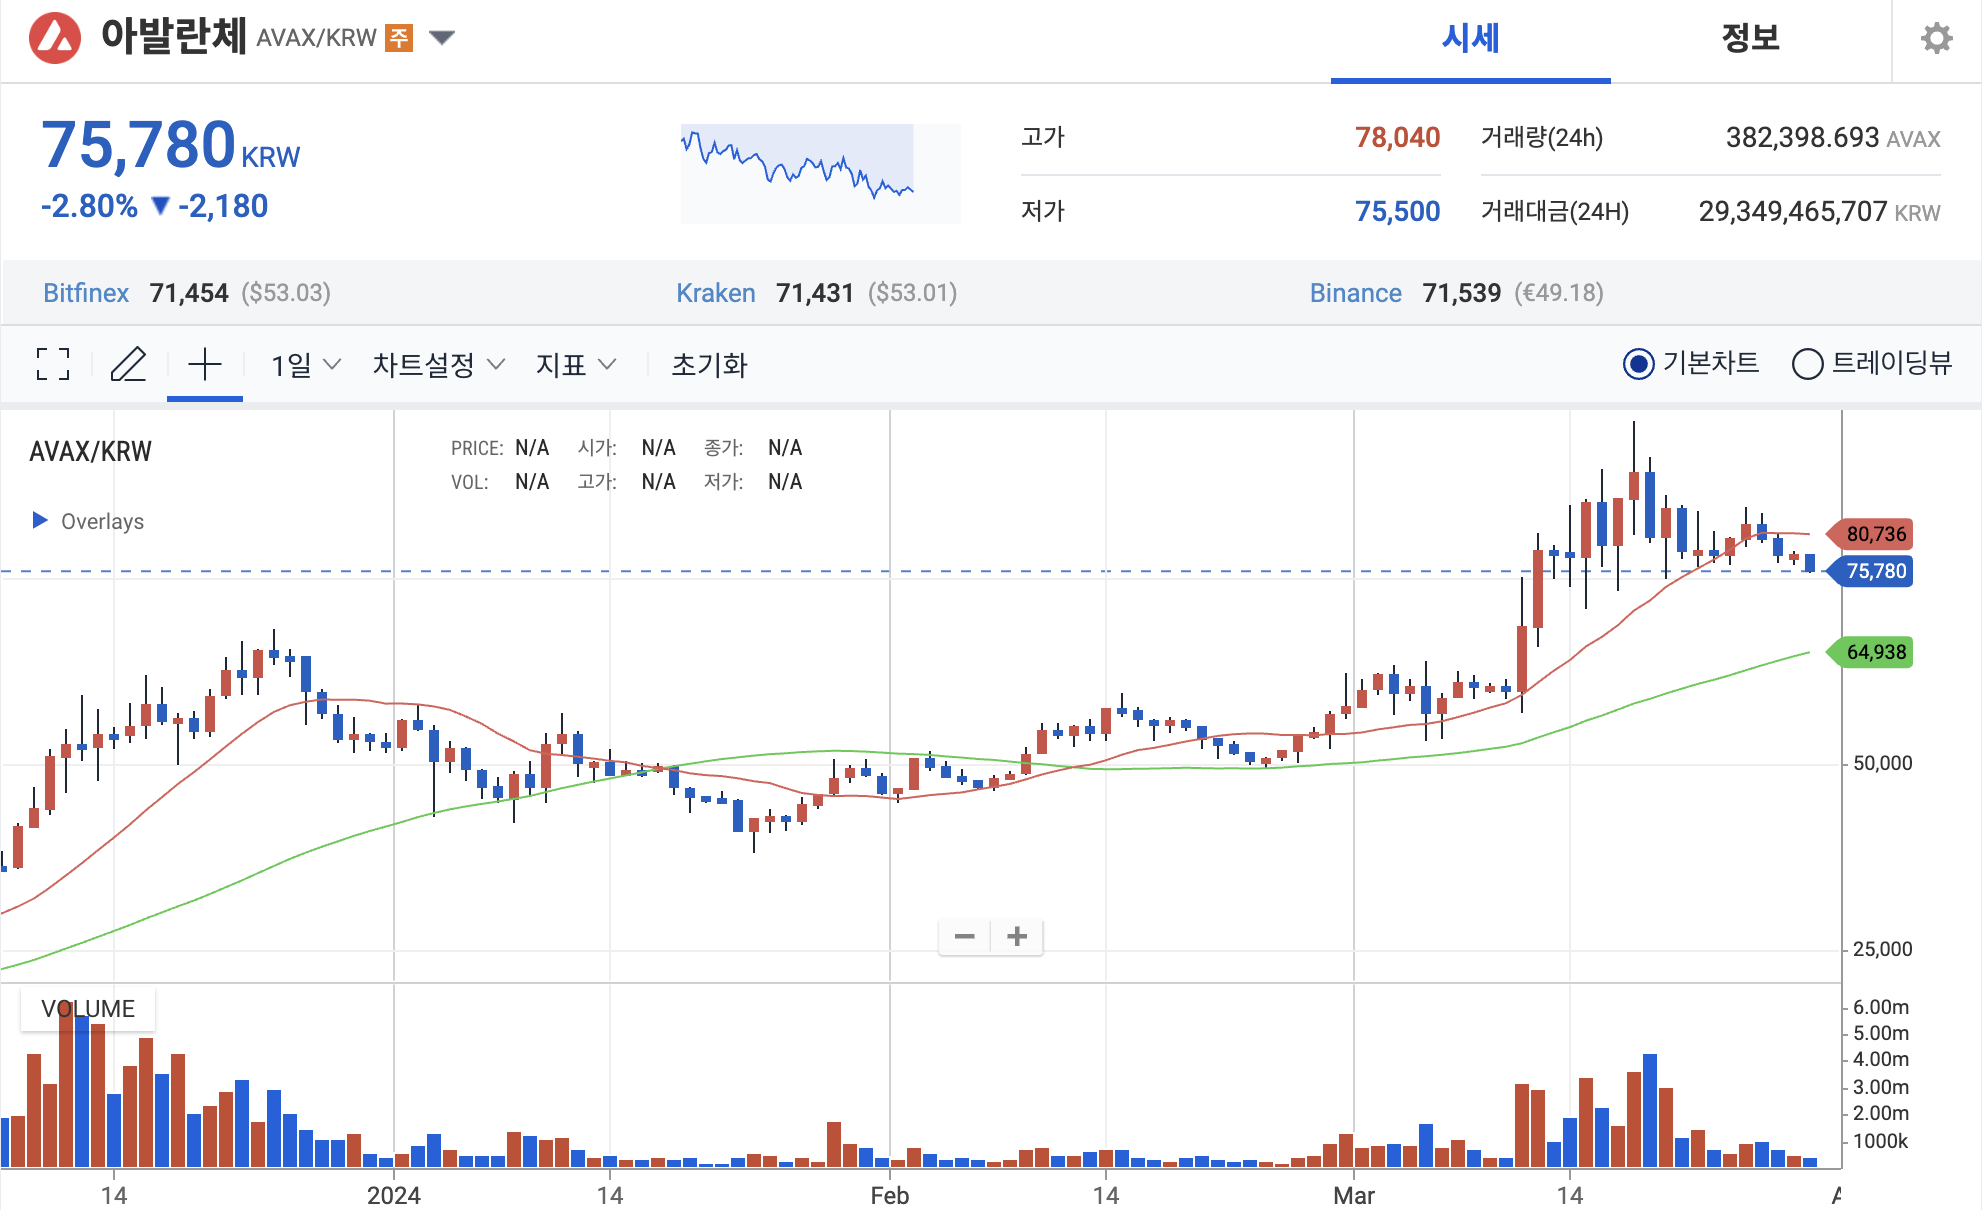This screenshot has width=1982, height=1210.
Task: Click the mini price sparkline thumbnail
Action: click(820, 173)
